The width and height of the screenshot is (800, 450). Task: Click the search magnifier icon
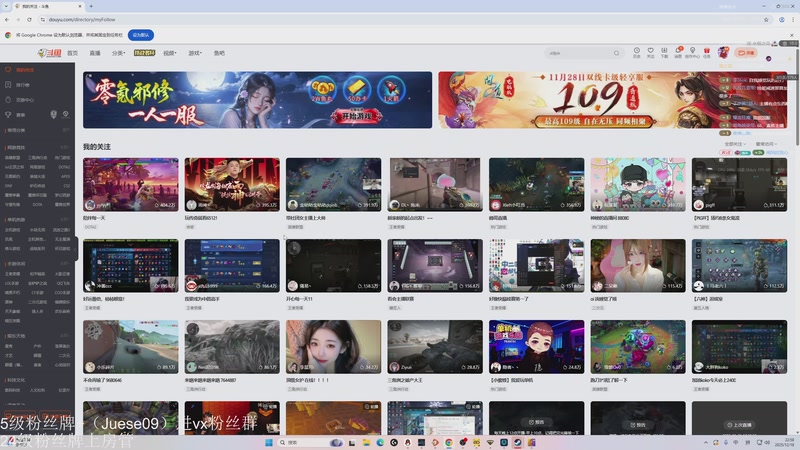(x=616, y=53)
